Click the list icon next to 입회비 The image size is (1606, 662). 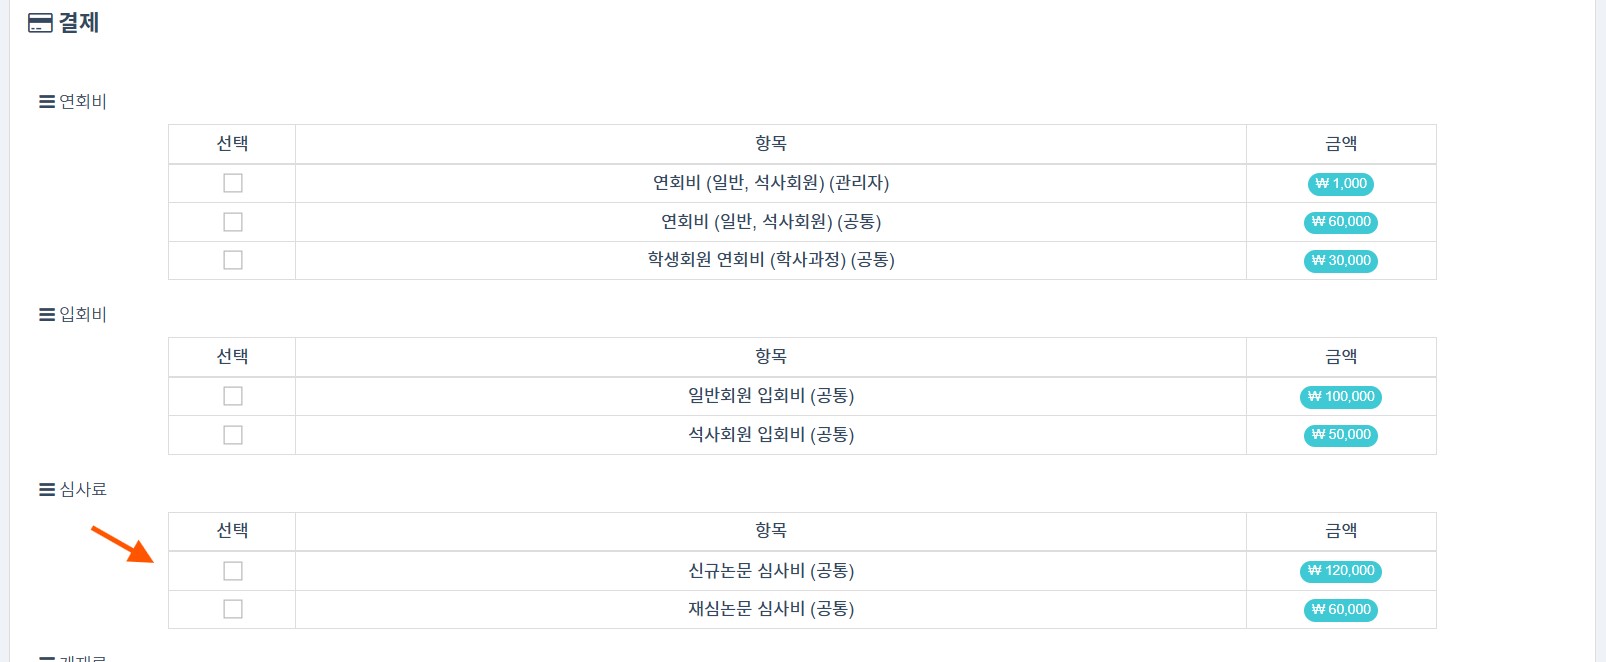coord(47,315)
